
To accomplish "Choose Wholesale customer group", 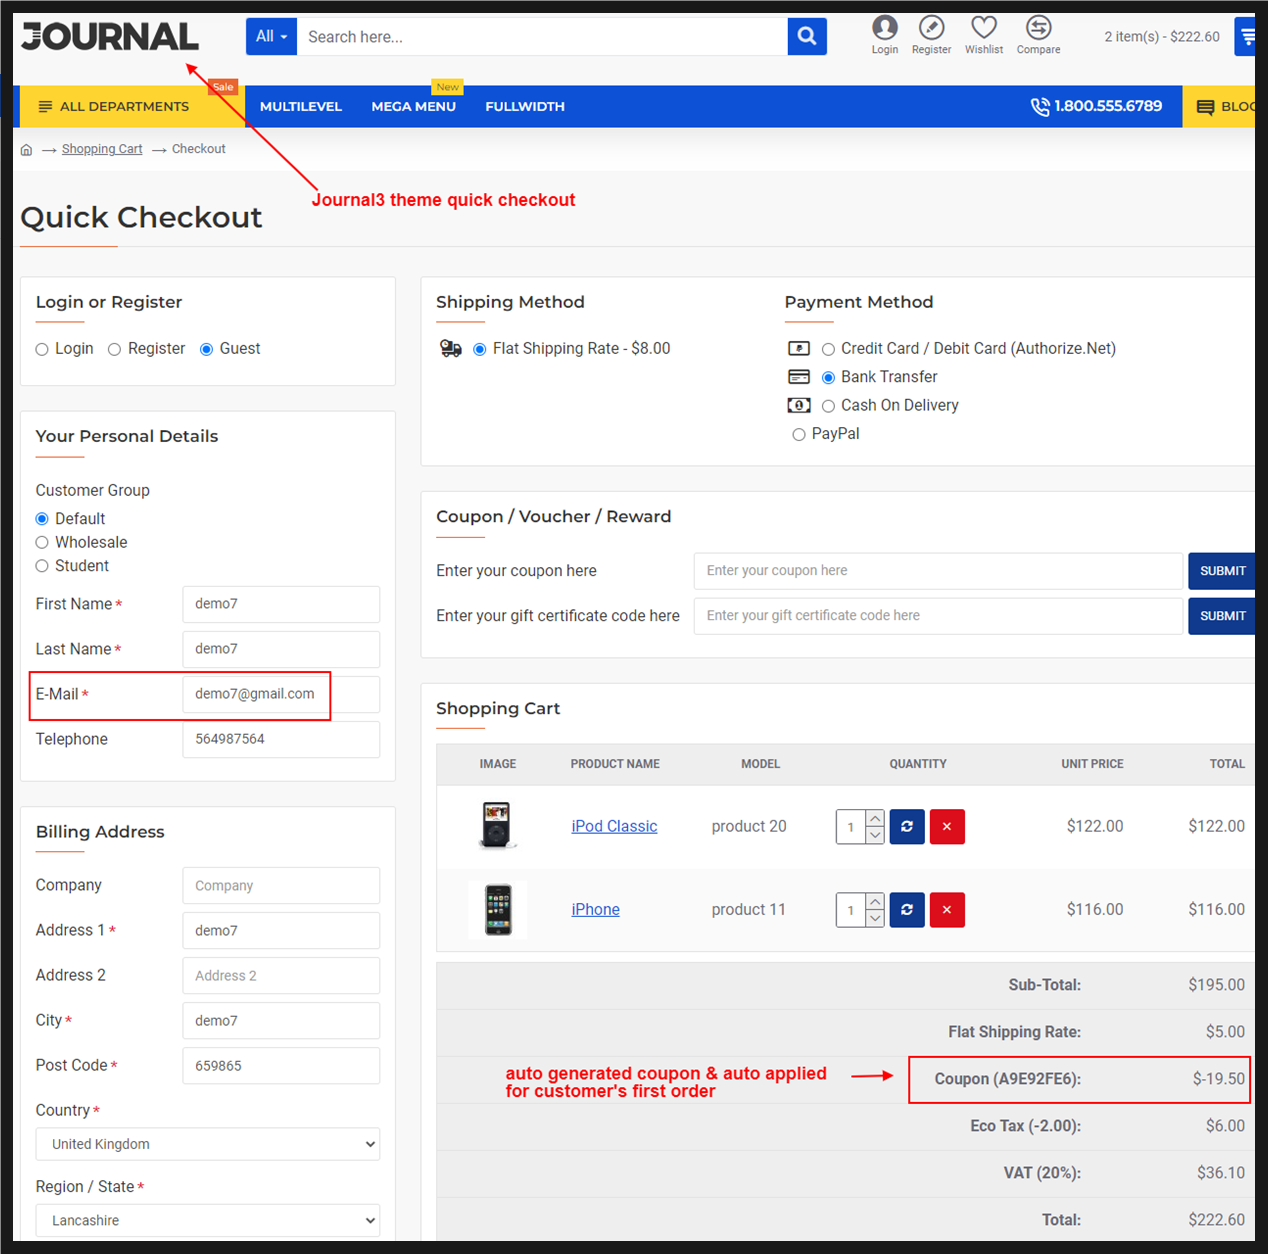I will coord(42,543).
